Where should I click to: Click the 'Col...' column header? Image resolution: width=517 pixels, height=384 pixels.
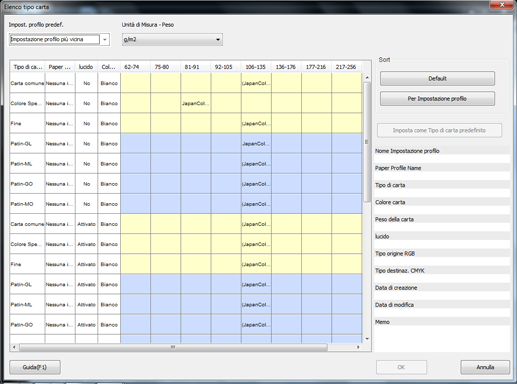109,67
